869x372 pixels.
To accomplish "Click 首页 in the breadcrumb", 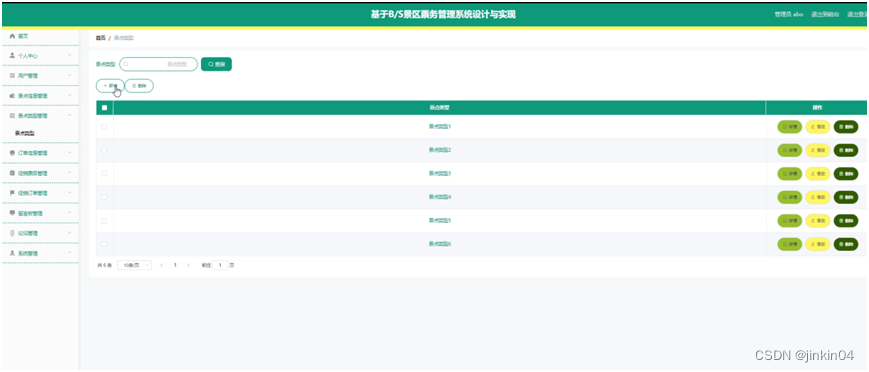I will click(x=100, y=38).
